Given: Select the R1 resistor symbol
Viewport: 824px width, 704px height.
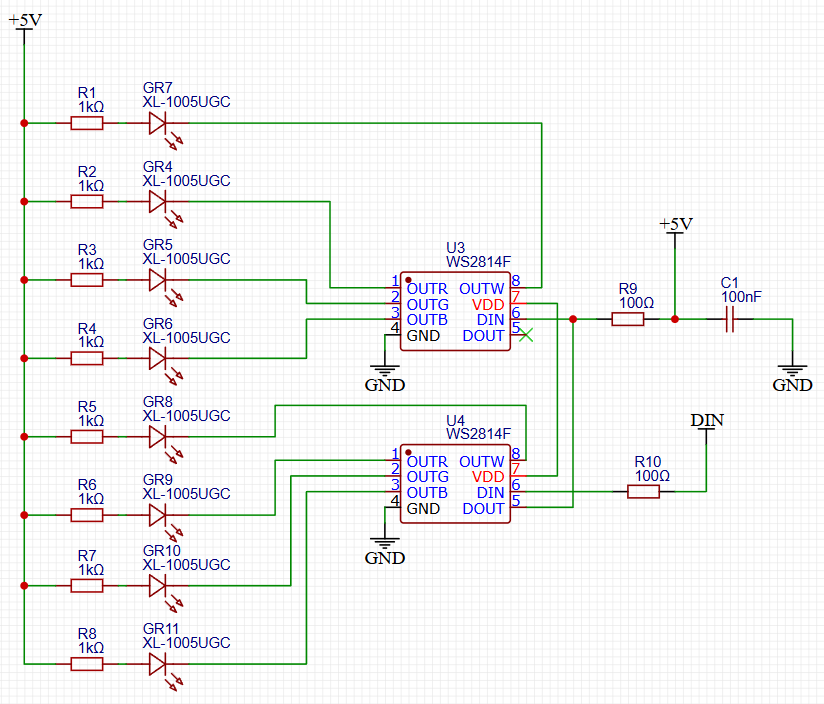Looking at the screenshot, I should click(x=86, y=123).
